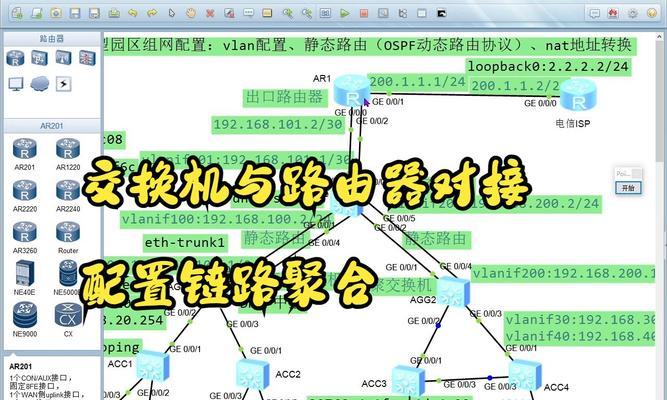
Task: Zoom out on the topology canvas
Action: (307, 13)
